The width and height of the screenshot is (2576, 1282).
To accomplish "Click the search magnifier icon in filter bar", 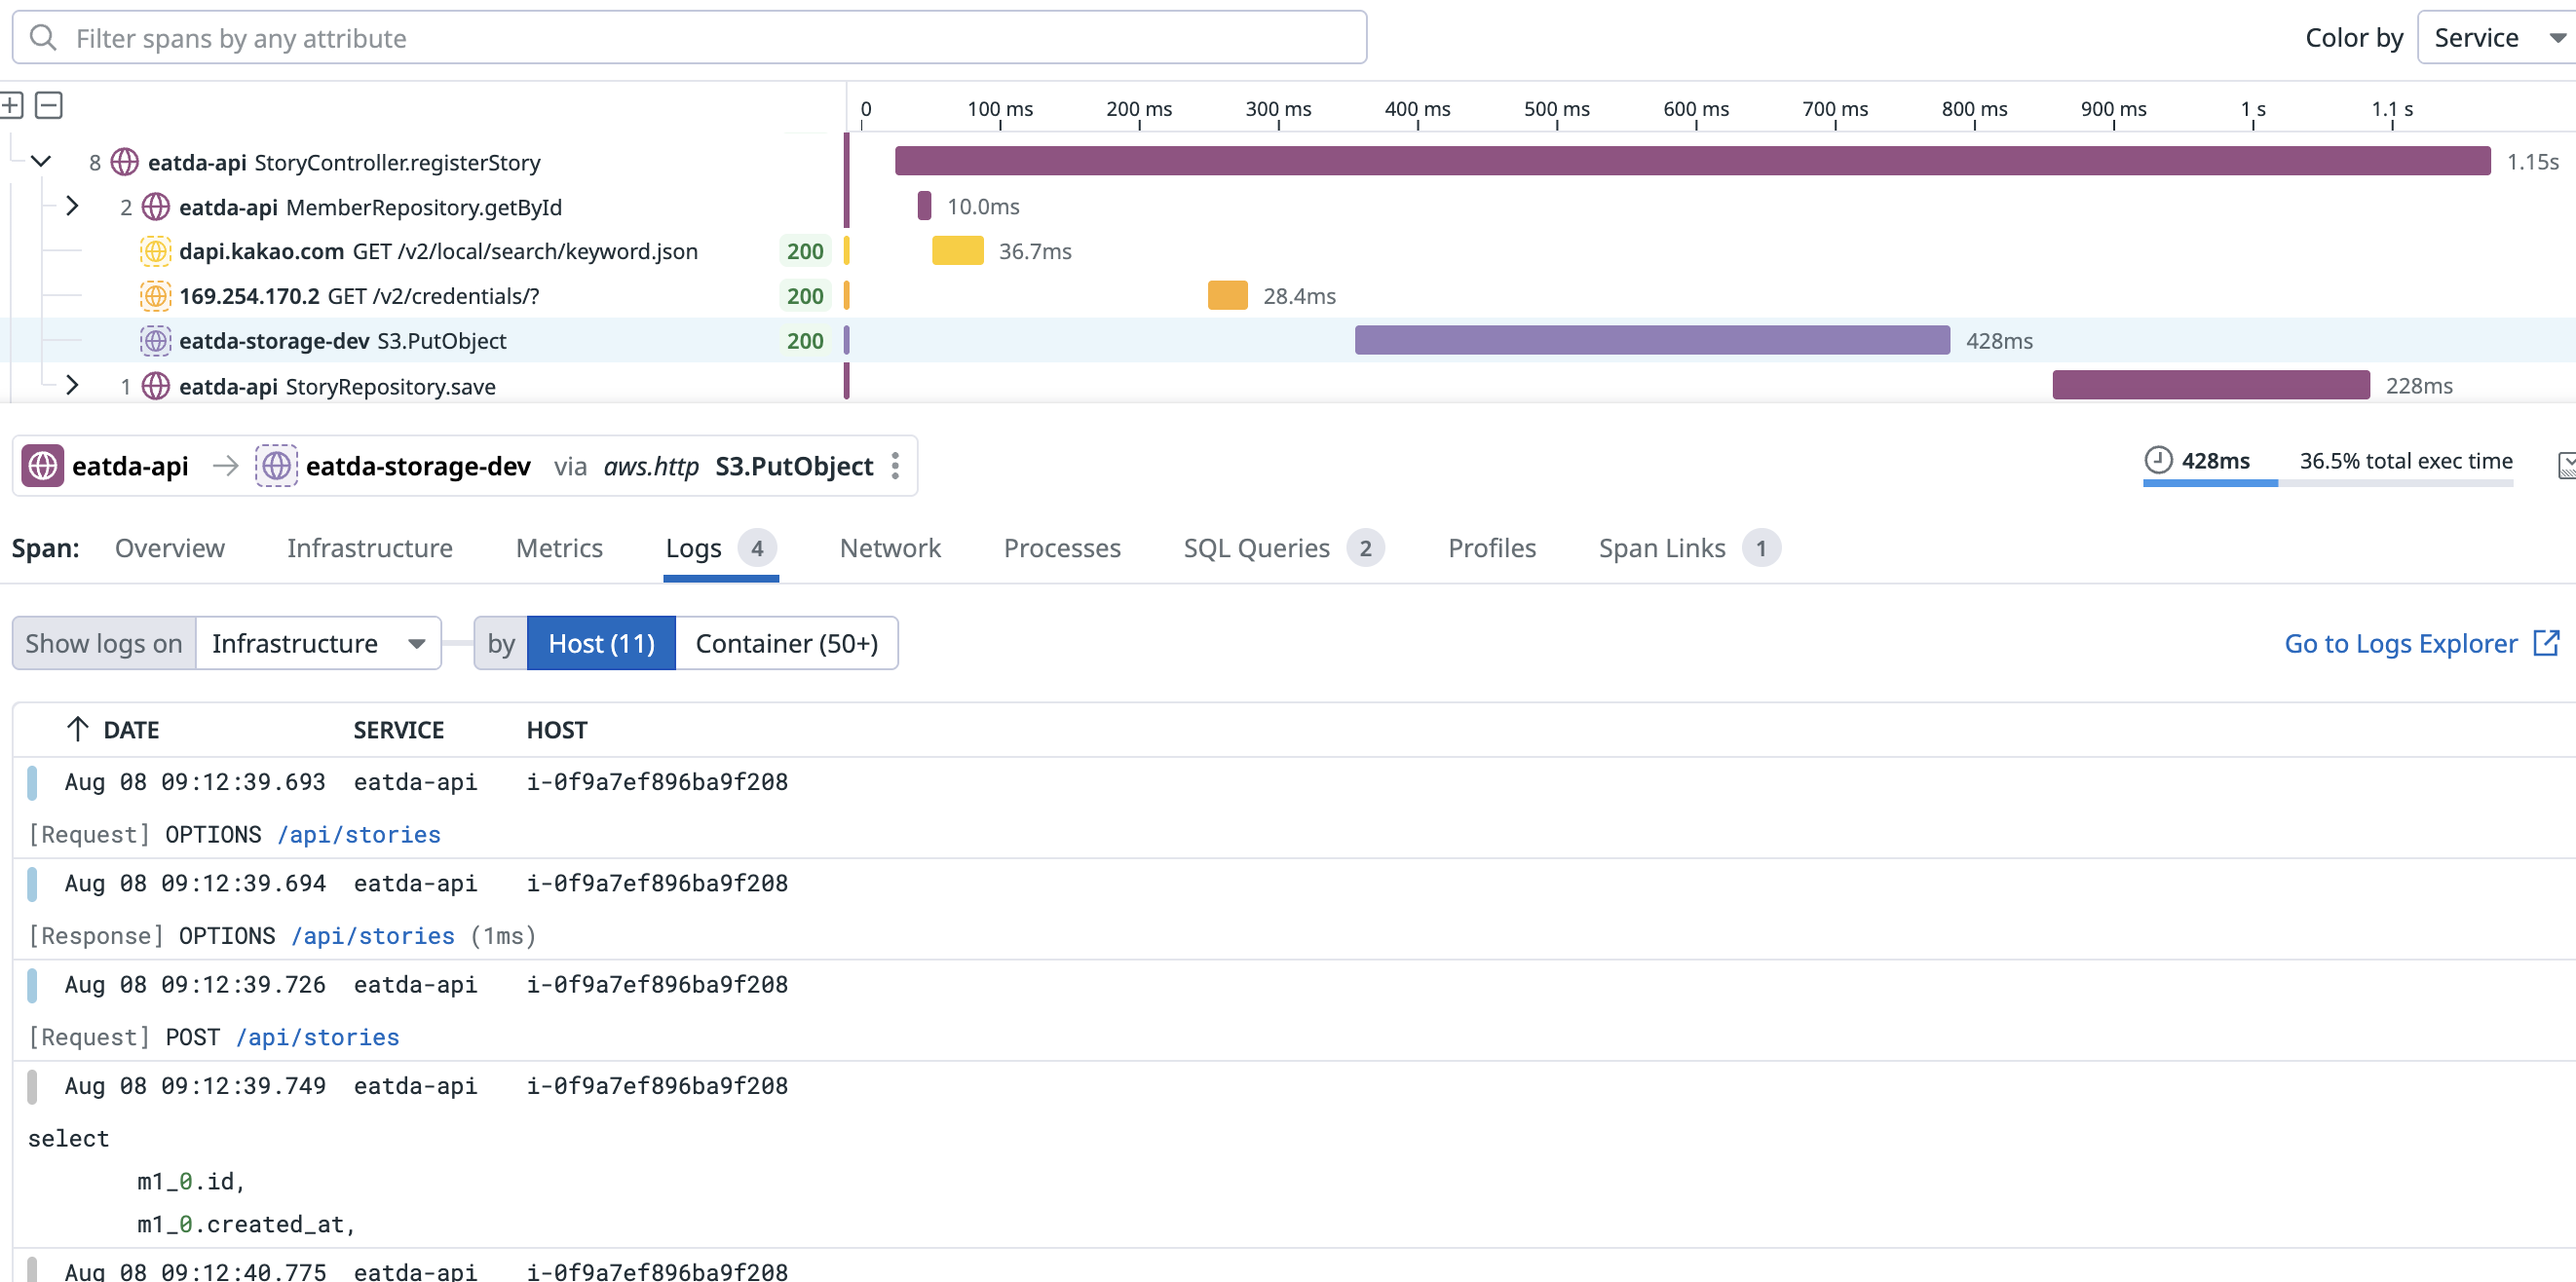I will pyautogui.click(x=43, y=38).
